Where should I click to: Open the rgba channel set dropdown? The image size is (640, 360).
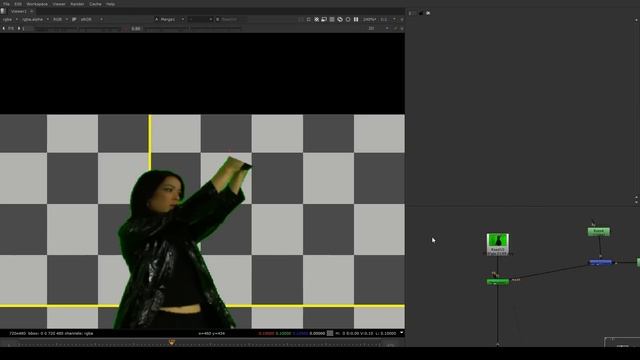click(10, 19)
